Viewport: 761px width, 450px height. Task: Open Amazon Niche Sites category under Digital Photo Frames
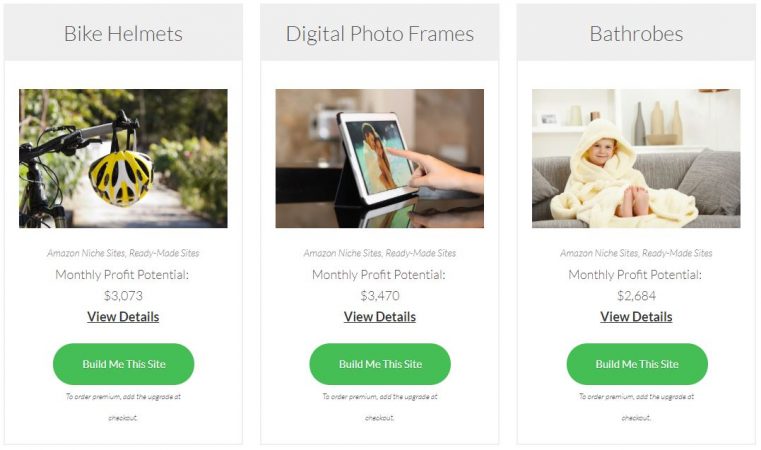343,253
